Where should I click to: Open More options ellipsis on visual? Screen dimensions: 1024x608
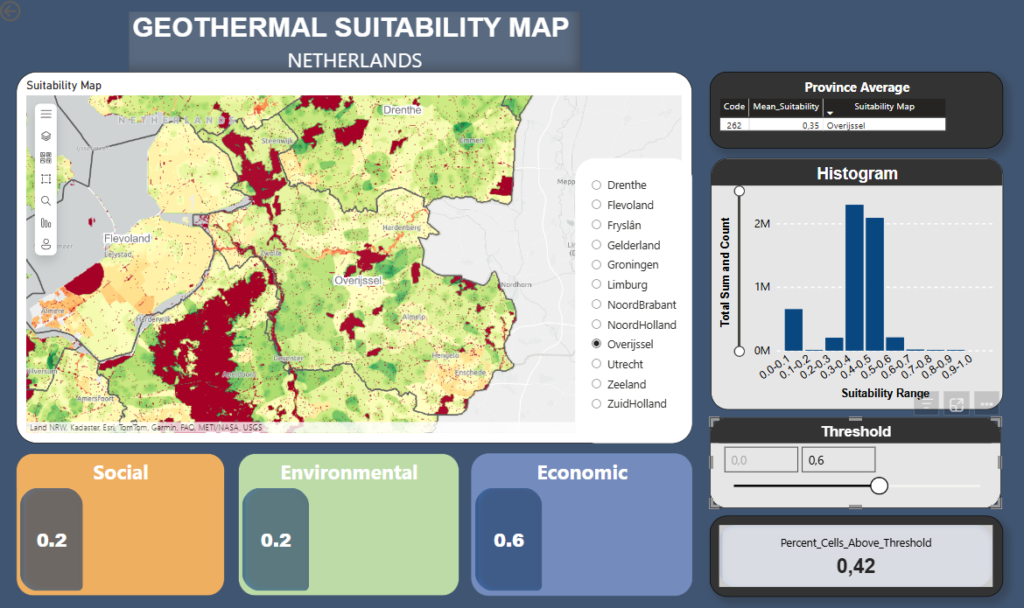click(x=987, y=404)
